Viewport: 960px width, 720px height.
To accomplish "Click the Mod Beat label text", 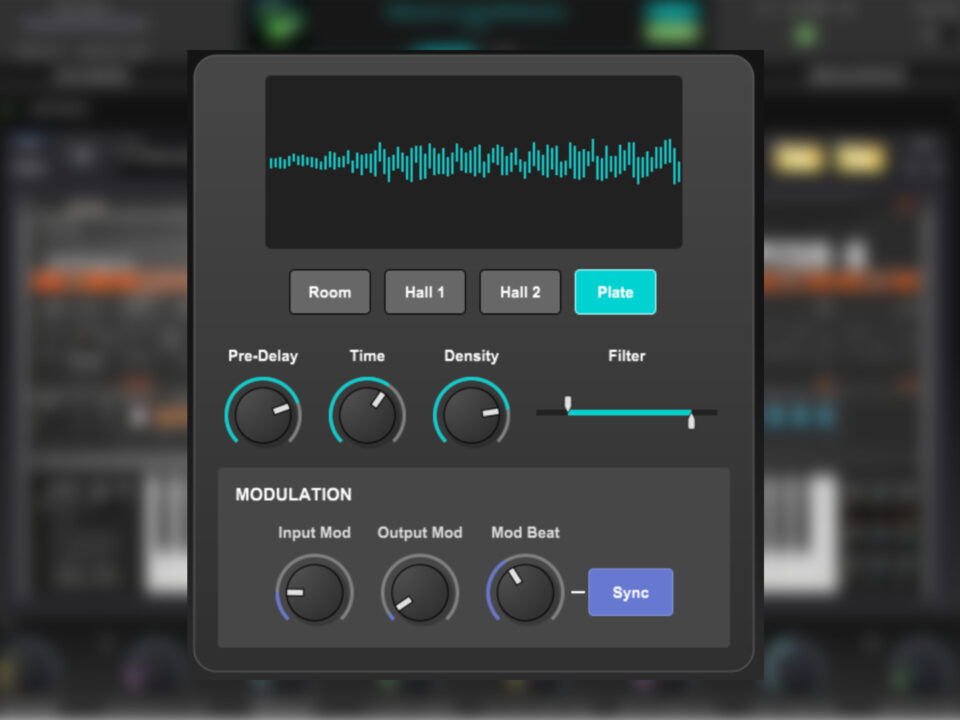I will tap(525, 533).
